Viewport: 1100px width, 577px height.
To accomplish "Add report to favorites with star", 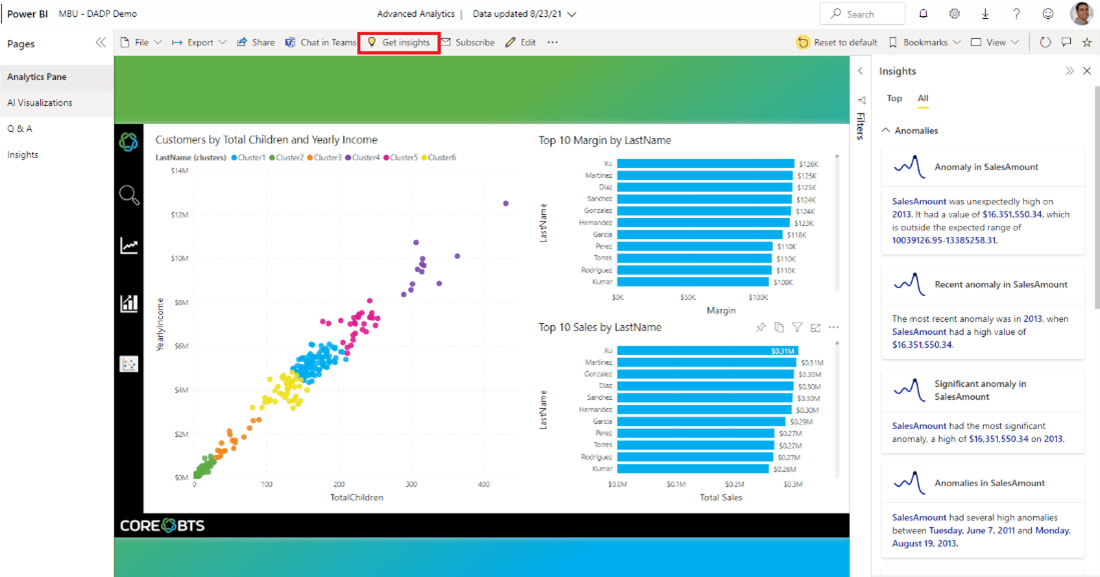I will (1087, 43).
